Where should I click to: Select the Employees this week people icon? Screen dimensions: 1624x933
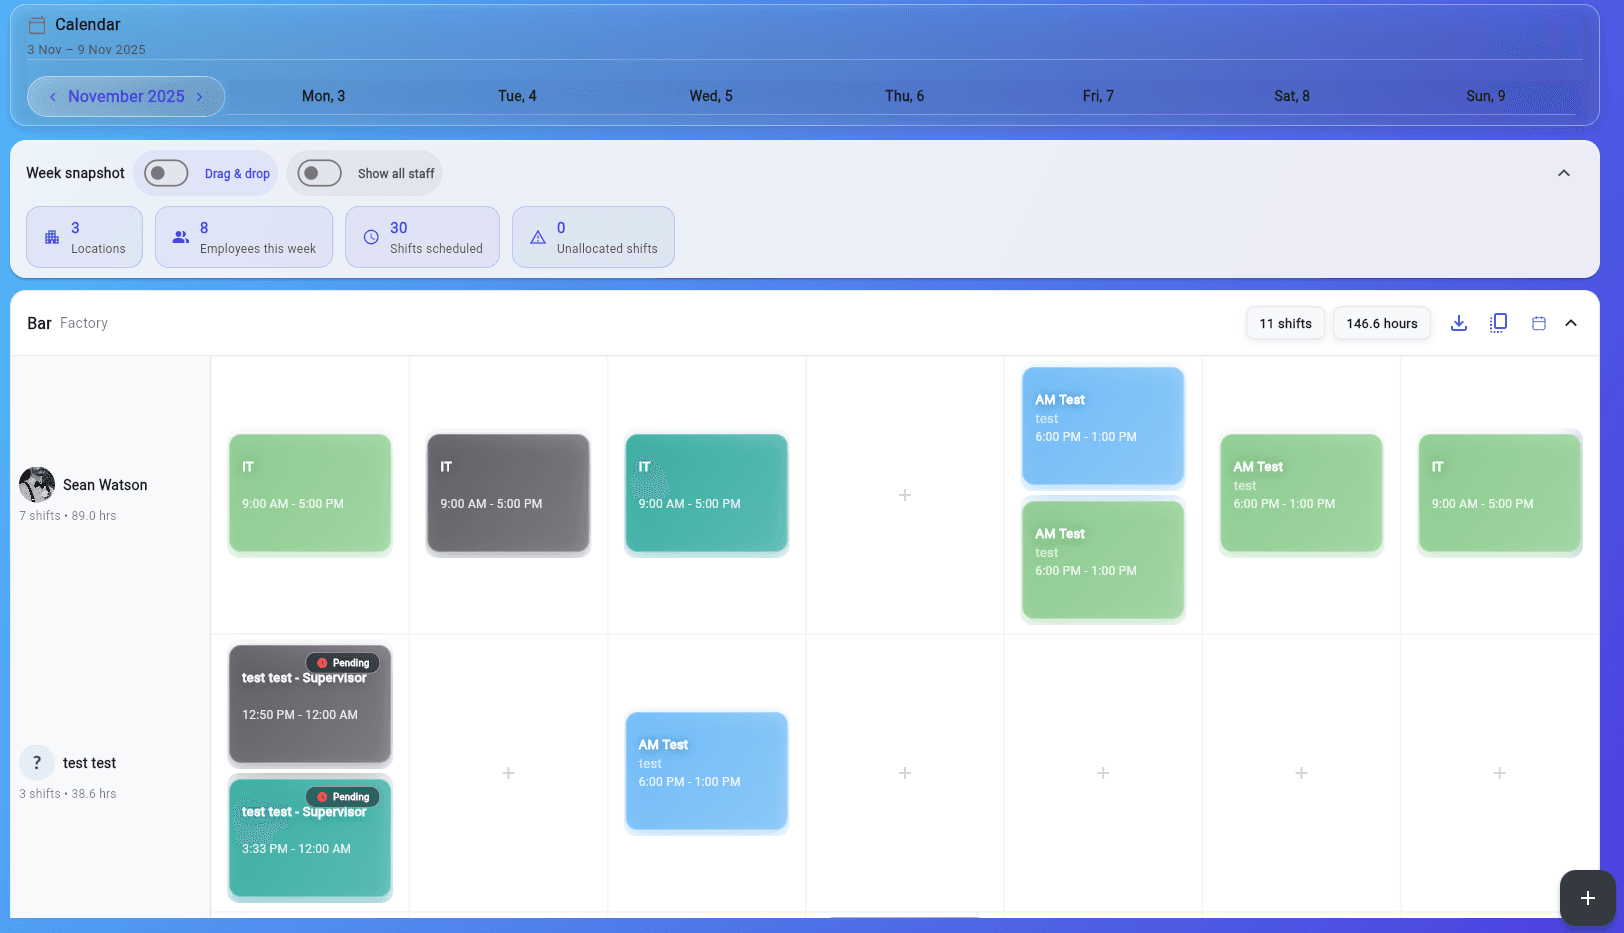pos(180,237)
